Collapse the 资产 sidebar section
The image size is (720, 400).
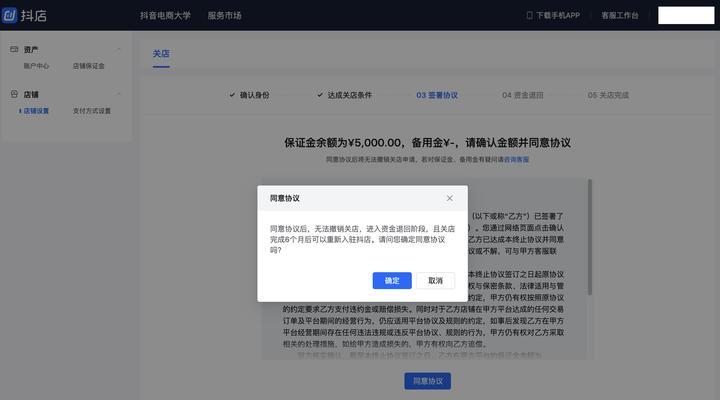click(x=119, y=49)
